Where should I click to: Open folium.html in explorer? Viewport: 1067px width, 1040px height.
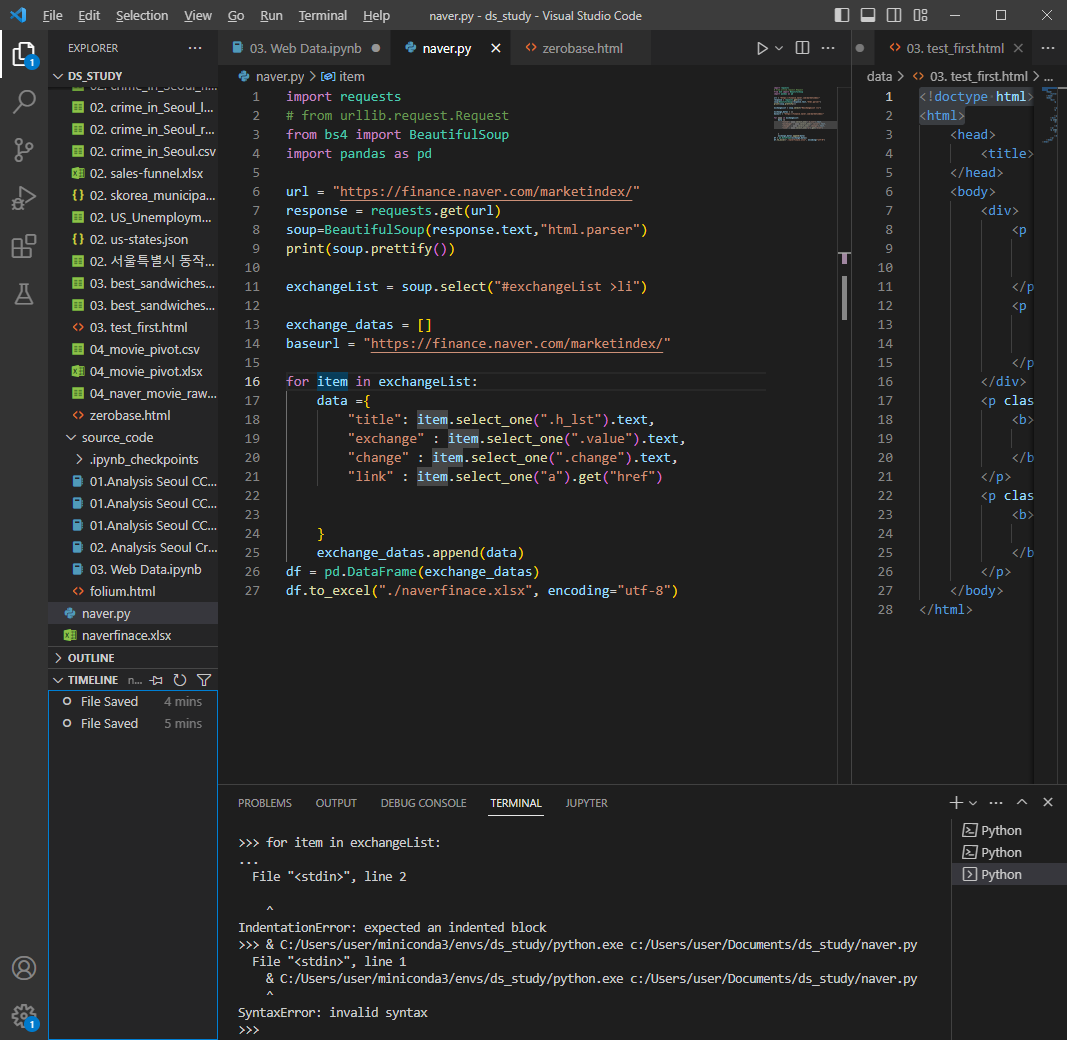click(133, 591)
